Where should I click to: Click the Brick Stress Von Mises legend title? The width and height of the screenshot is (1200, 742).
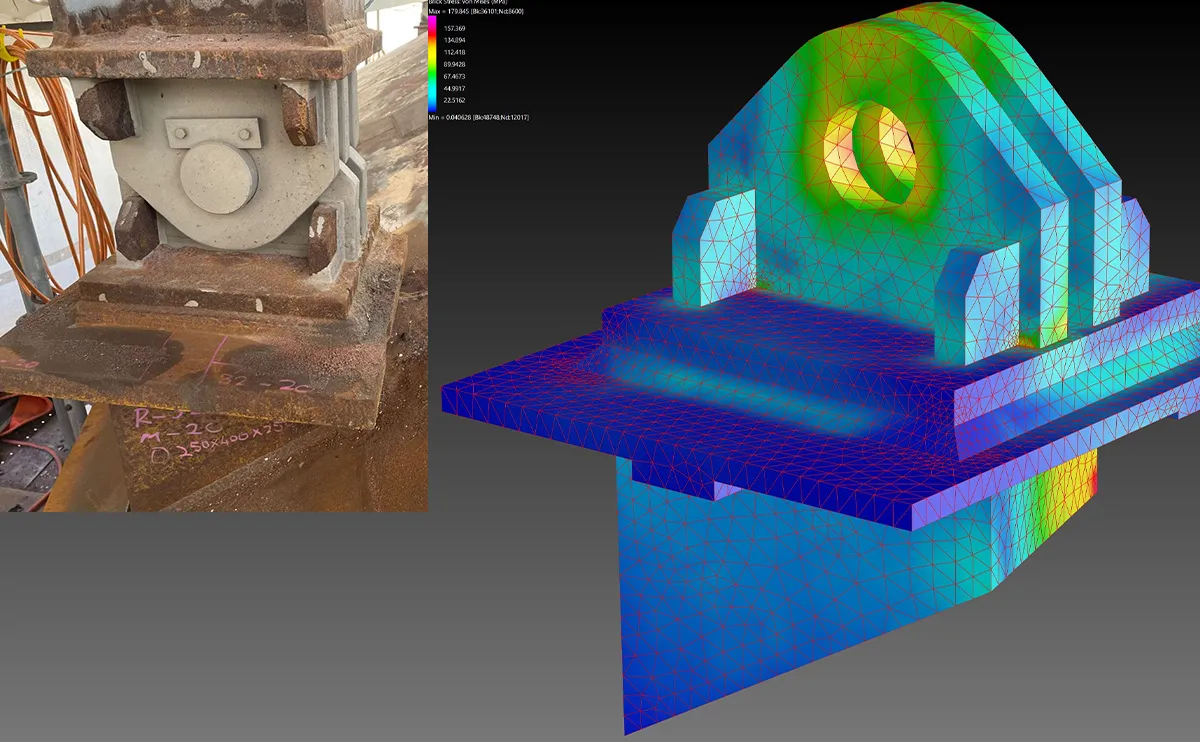[467, 2]
